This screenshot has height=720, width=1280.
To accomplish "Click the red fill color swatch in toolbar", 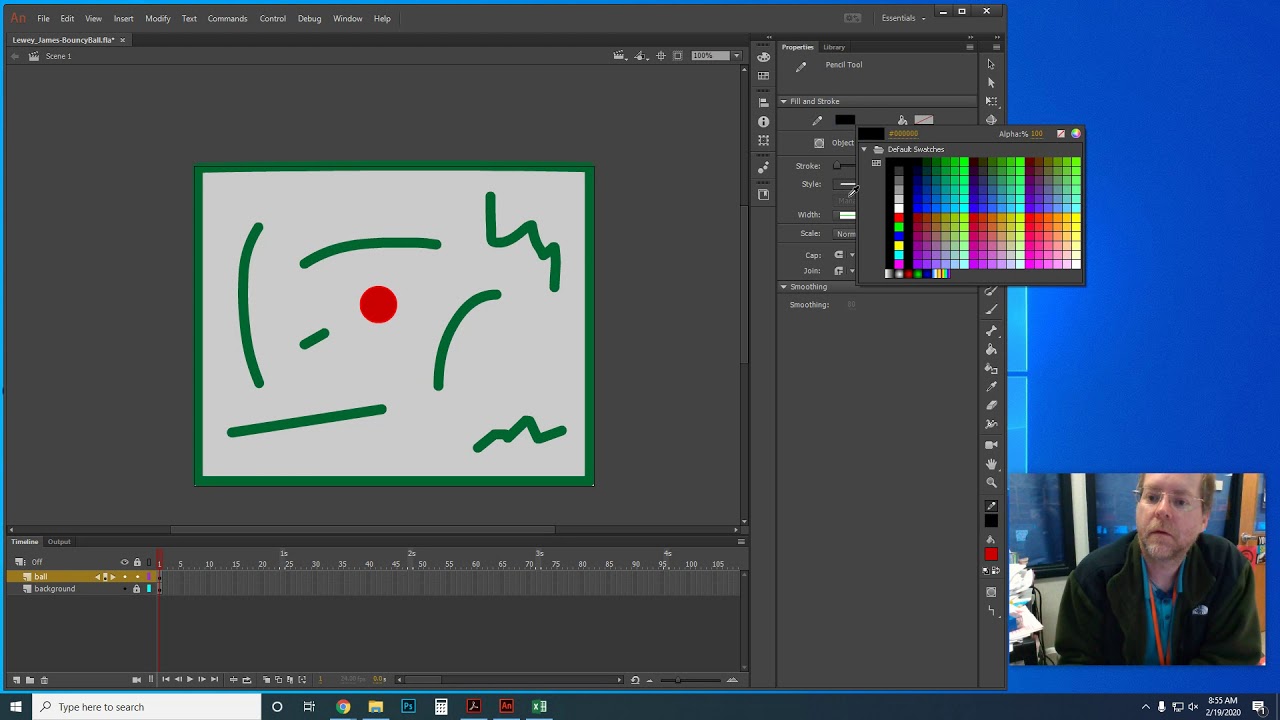I will pyautogui.click(x=991, y=555).
